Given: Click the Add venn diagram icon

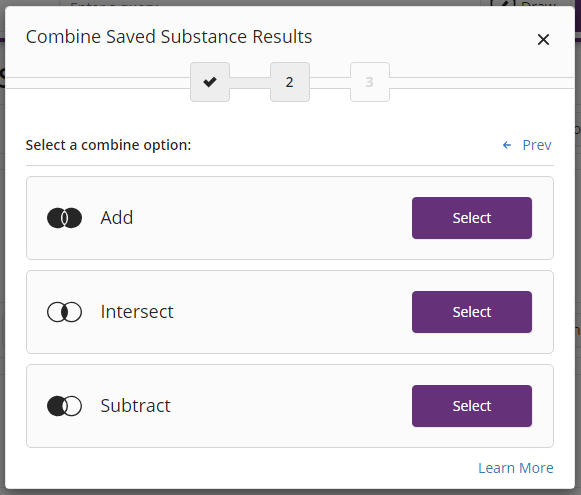Looking at the screenshot, I should [x=64, y=218].
